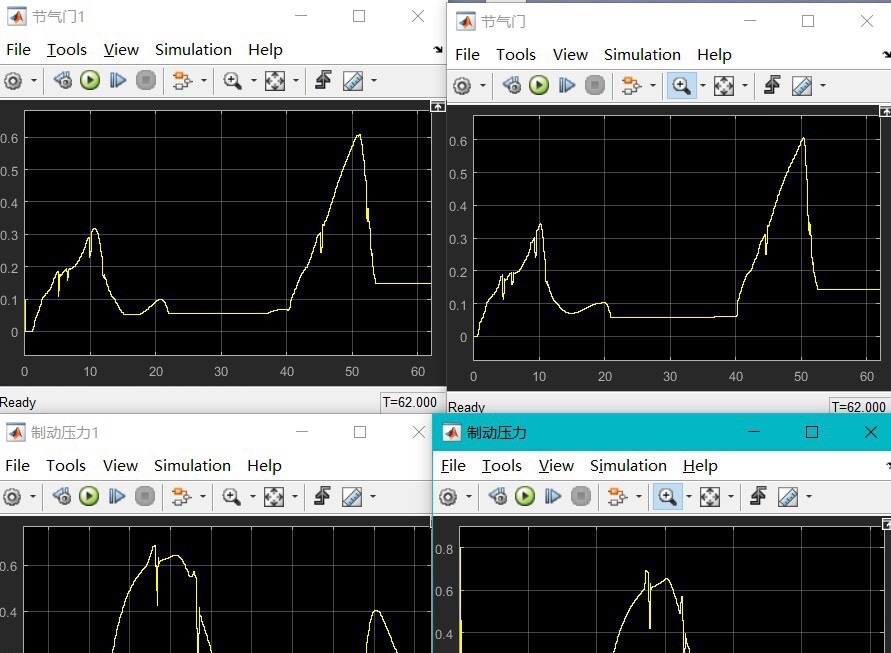Open triggers icon in 节气门 scope
The height and width of the screenshot is (653, 891).
click(772, 85)
